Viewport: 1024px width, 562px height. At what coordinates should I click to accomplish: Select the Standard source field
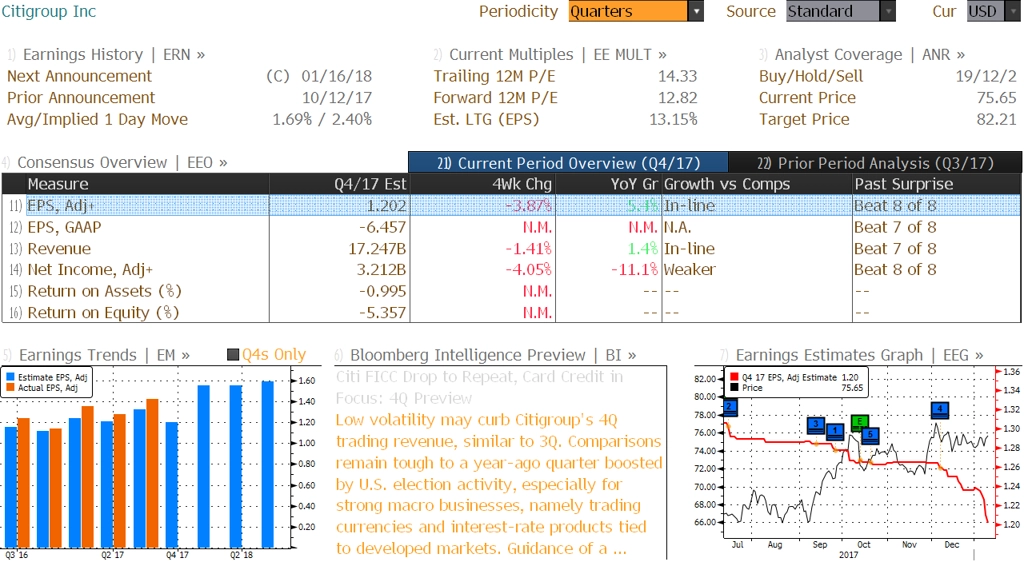pyautogui.click(x=833, y=12)
